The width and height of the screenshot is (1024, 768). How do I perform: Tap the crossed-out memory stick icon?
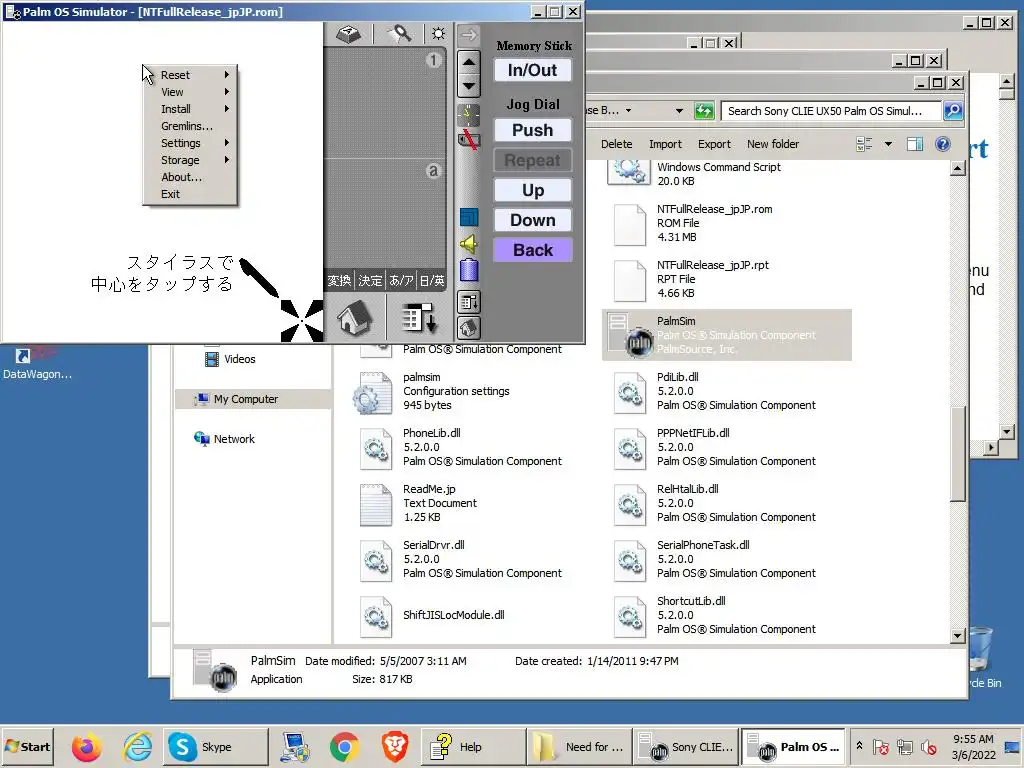[468, 138]
